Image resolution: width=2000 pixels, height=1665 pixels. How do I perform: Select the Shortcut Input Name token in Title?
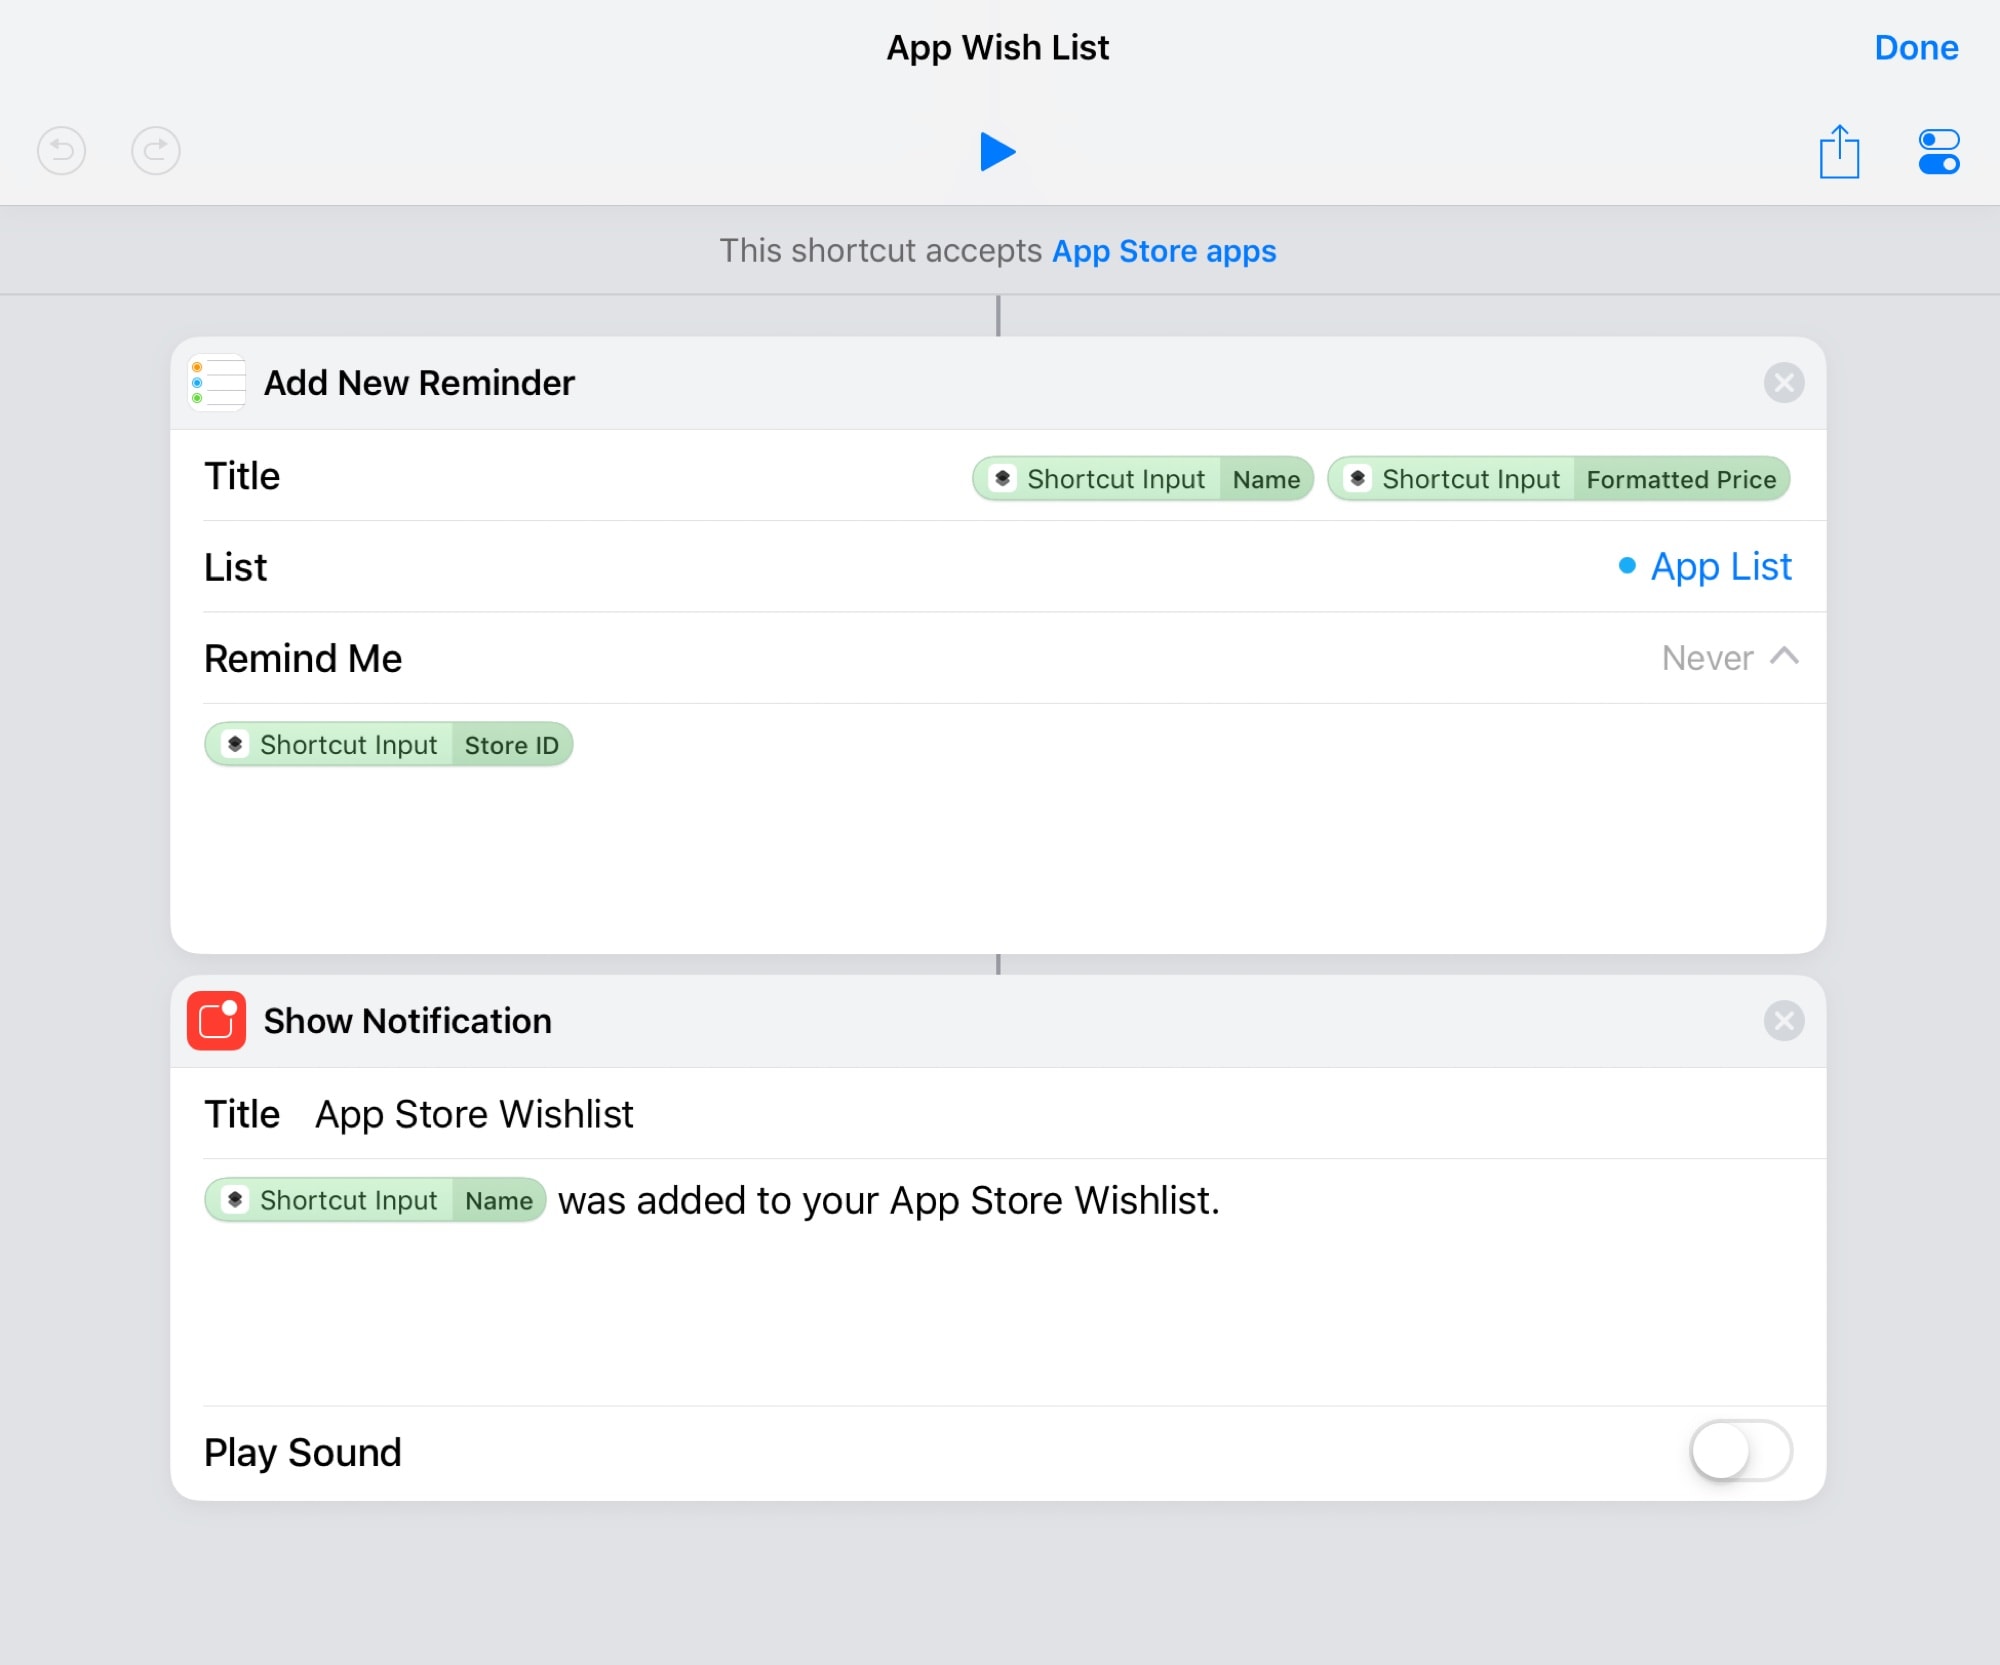point(1141,478)
